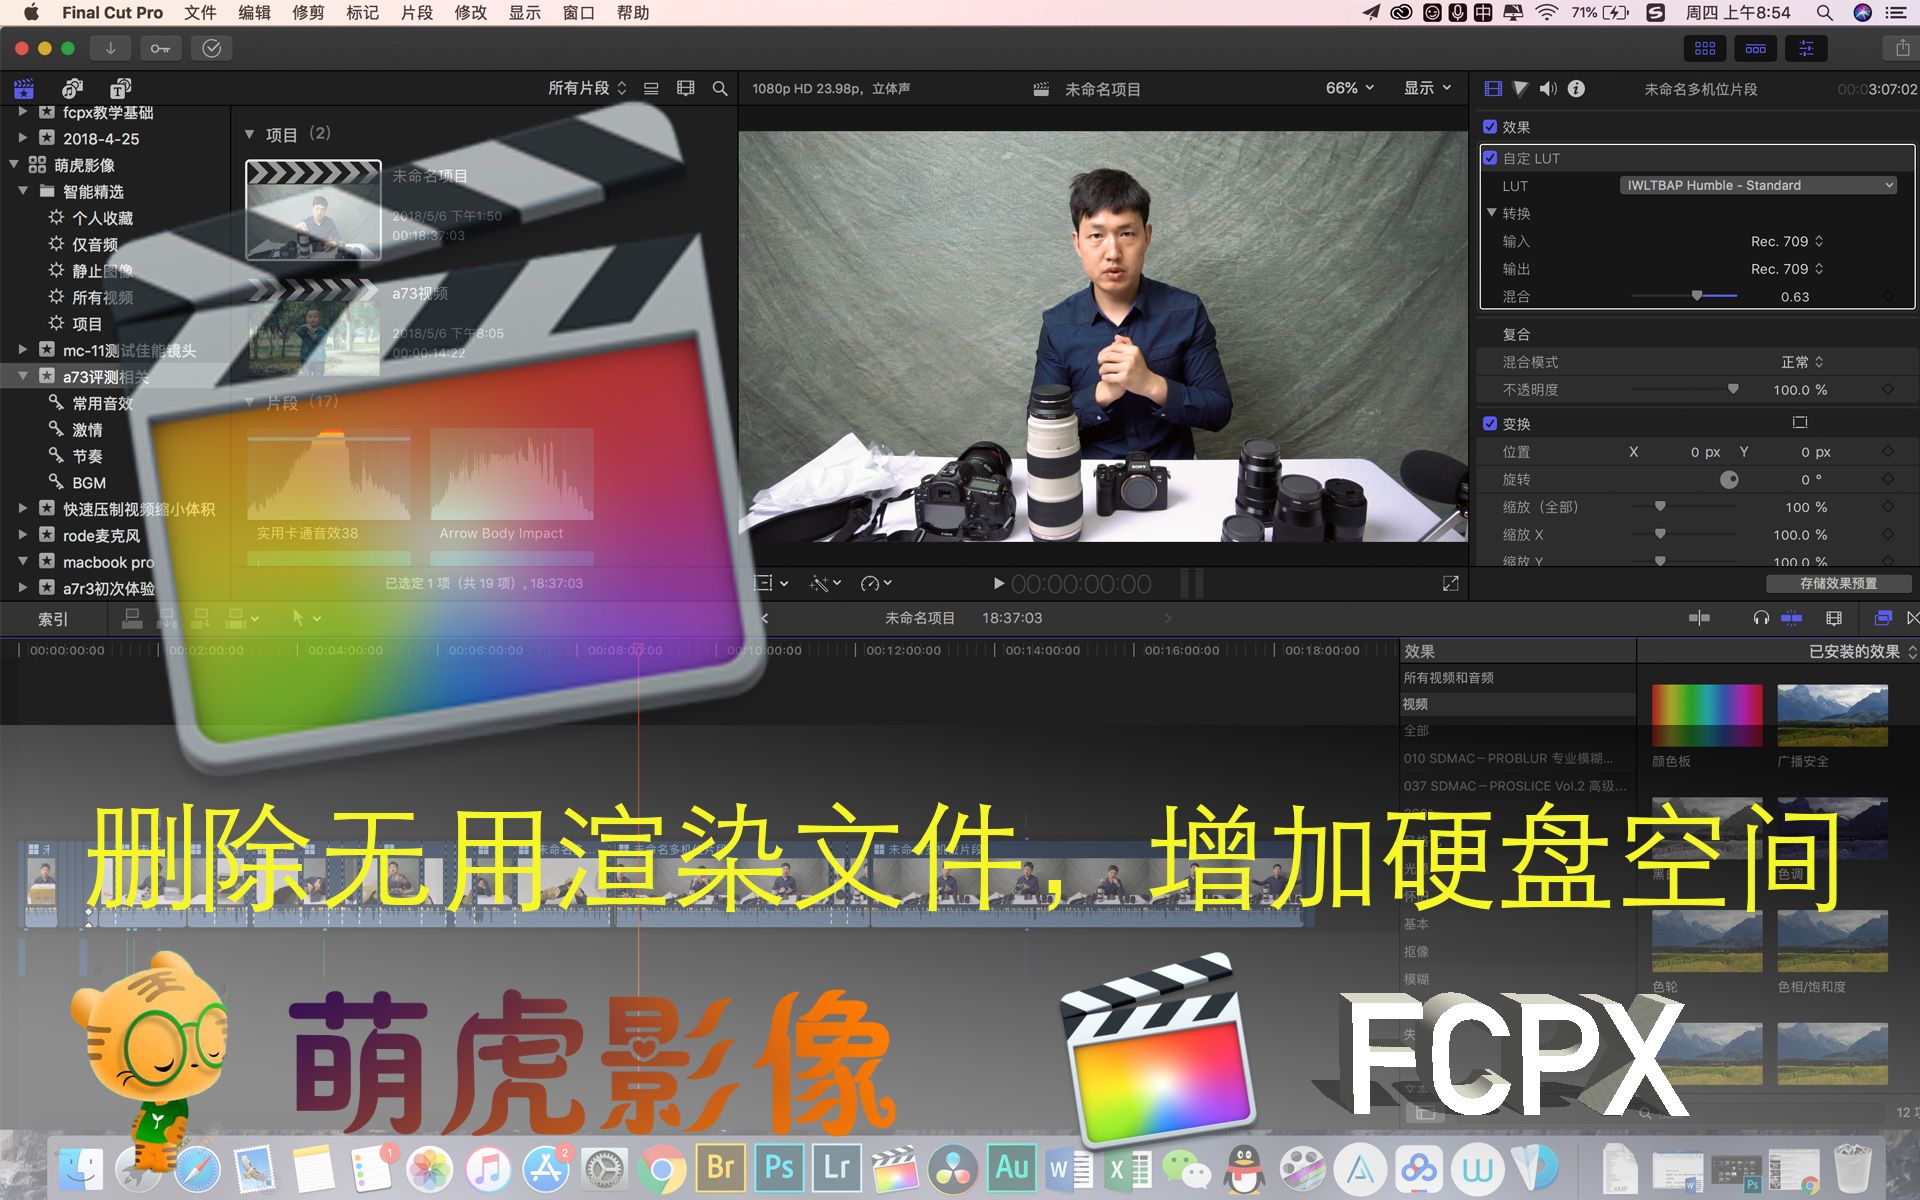Viewport: 1920px width, 1200px height.
Task: Select the append clip icon above timeline
Action: 201,618
